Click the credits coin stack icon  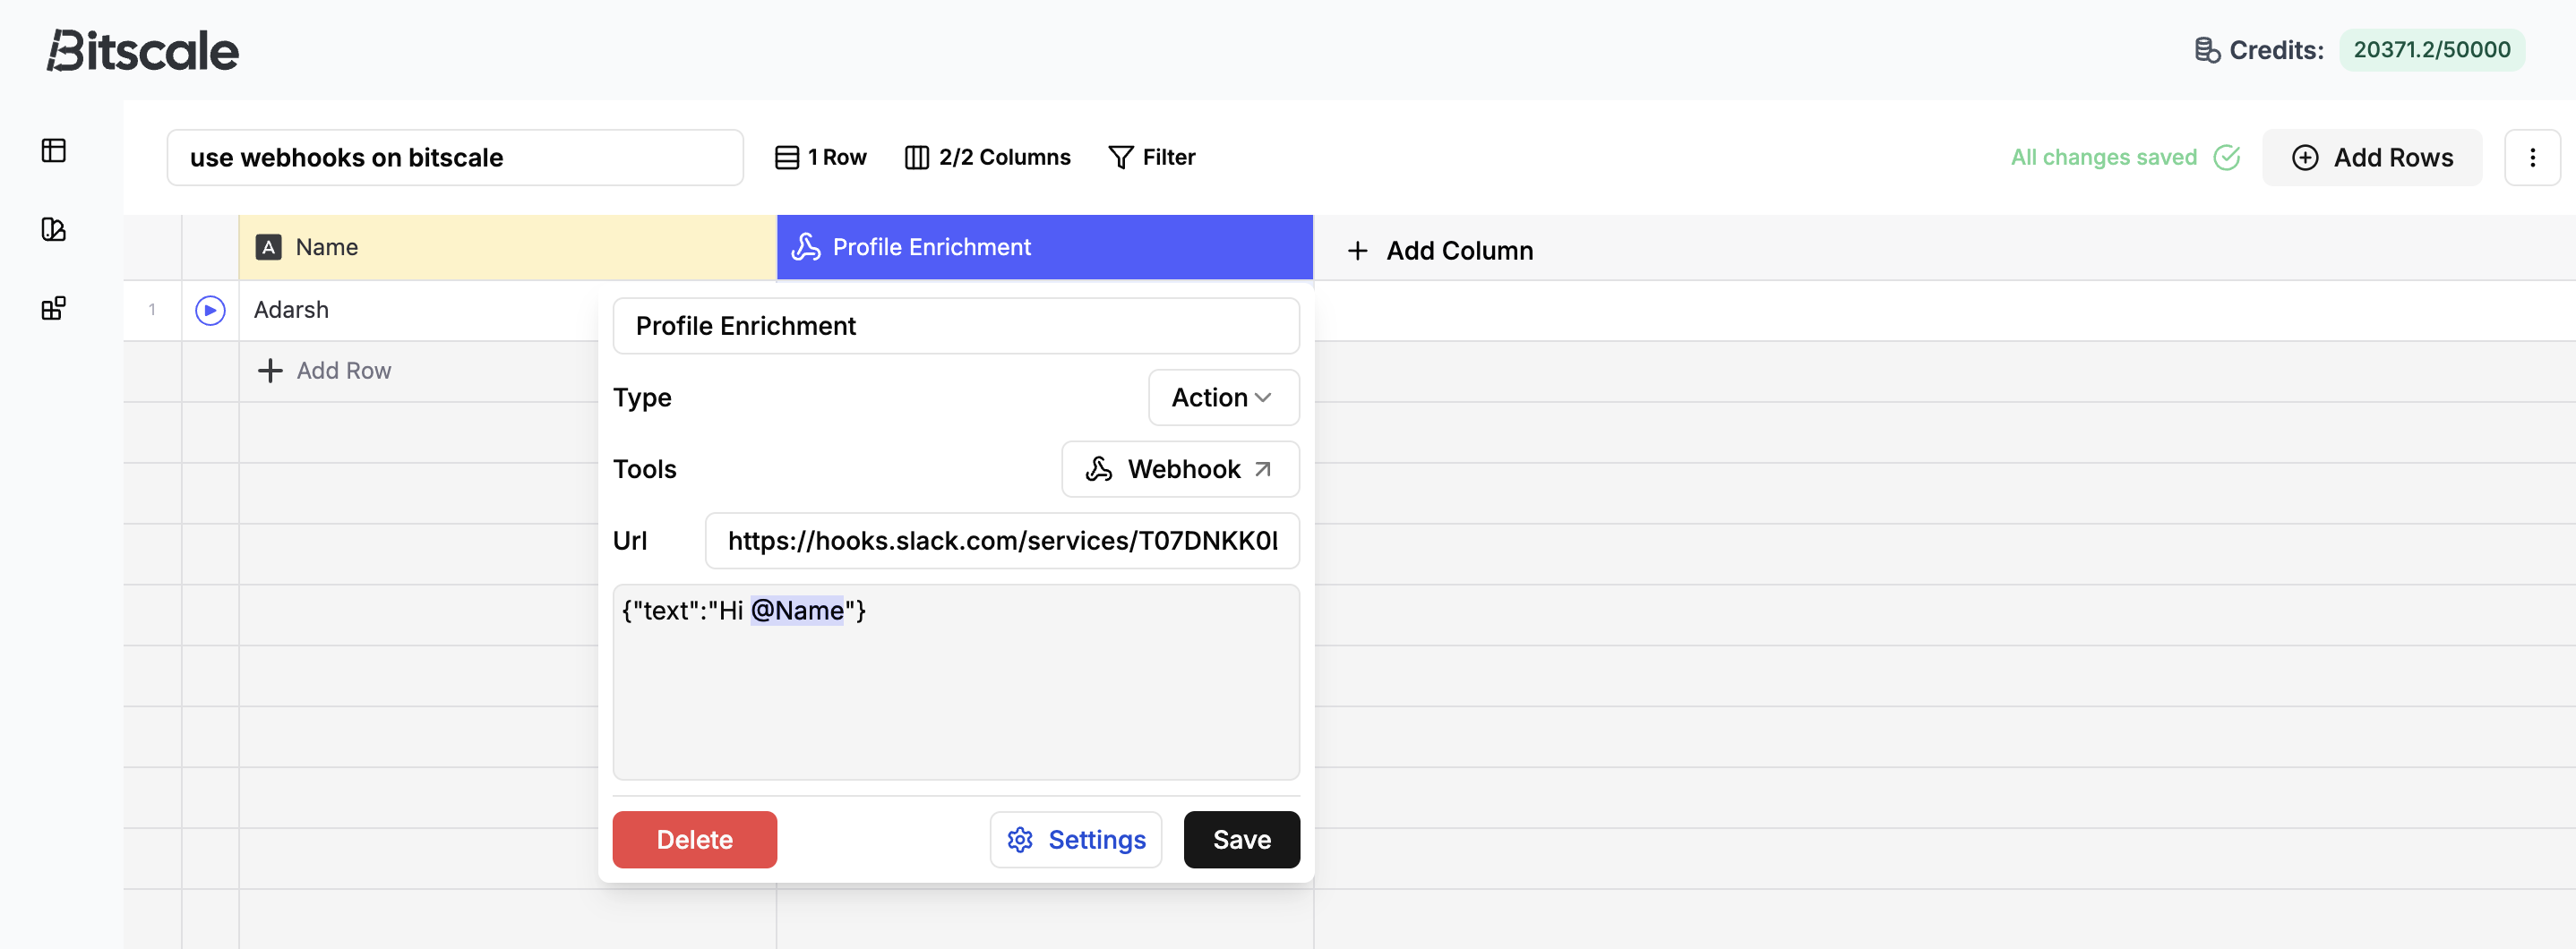tap(2206, 50)
